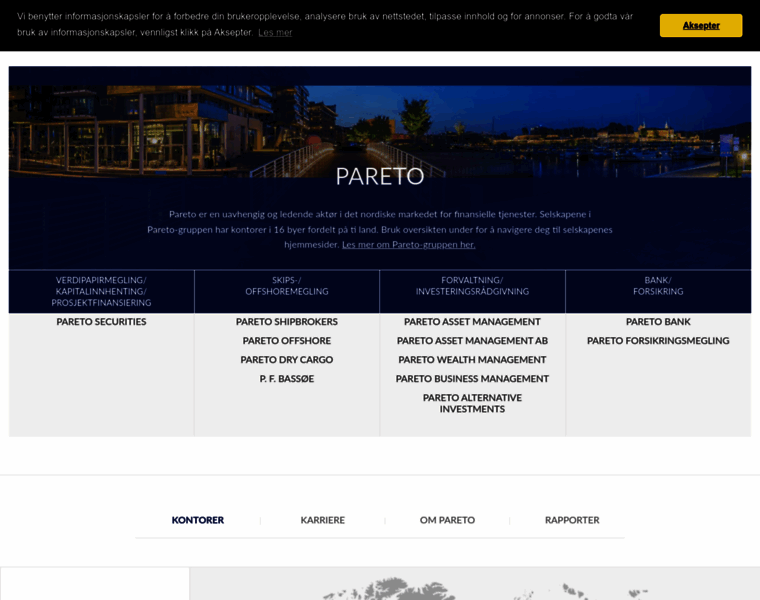Image resolution: width=760 pixels, height=600 pixels.
Task: Switch to the Rapporter tab
Action: pos(572,520)
